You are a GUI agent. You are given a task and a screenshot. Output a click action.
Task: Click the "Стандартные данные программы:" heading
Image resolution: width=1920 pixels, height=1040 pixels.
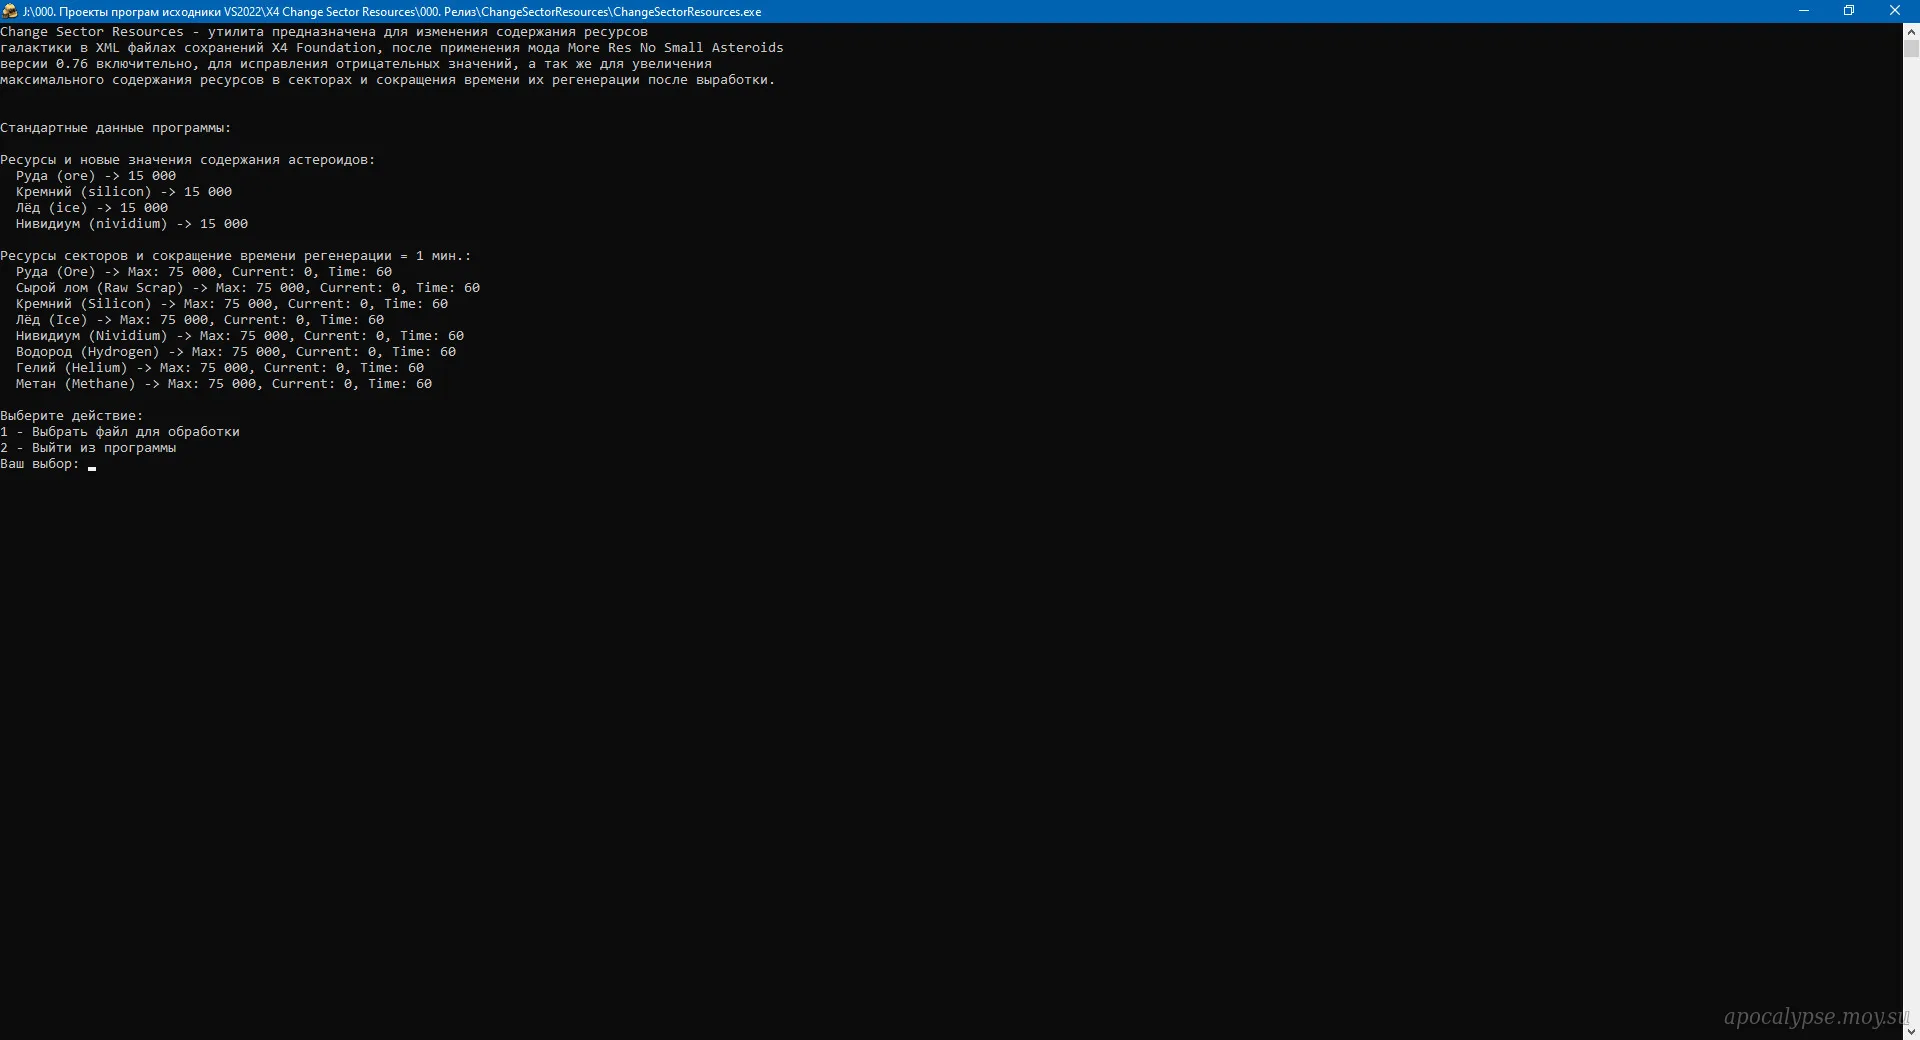tap(116, 128)
